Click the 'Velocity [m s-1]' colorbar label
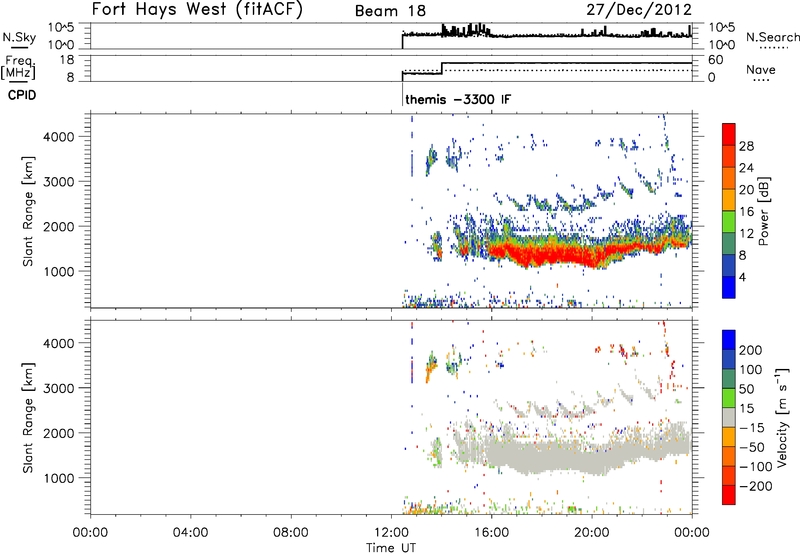Screen dimensions: 800x554 point(782,417)
